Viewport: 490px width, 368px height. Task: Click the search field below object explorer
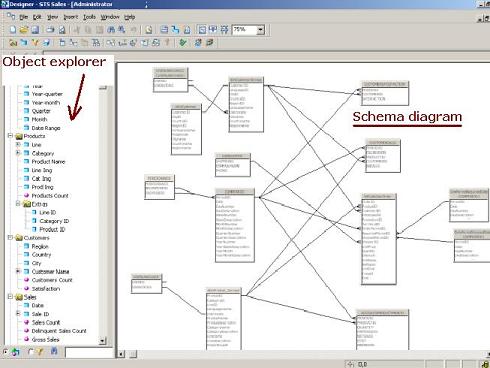(89, 352)
